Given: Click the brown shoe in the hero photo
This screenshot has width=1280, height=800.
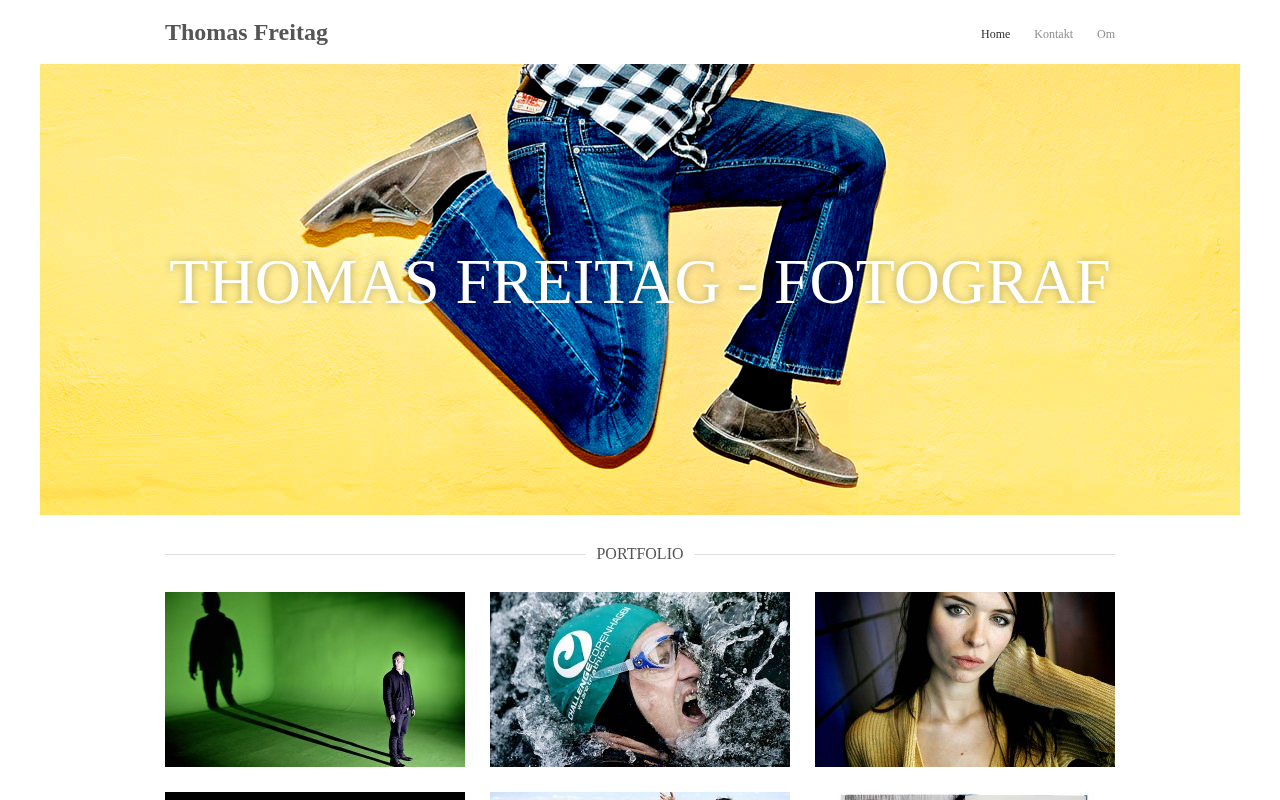Looking at the screenshot, I should click(x=775, y=430).
